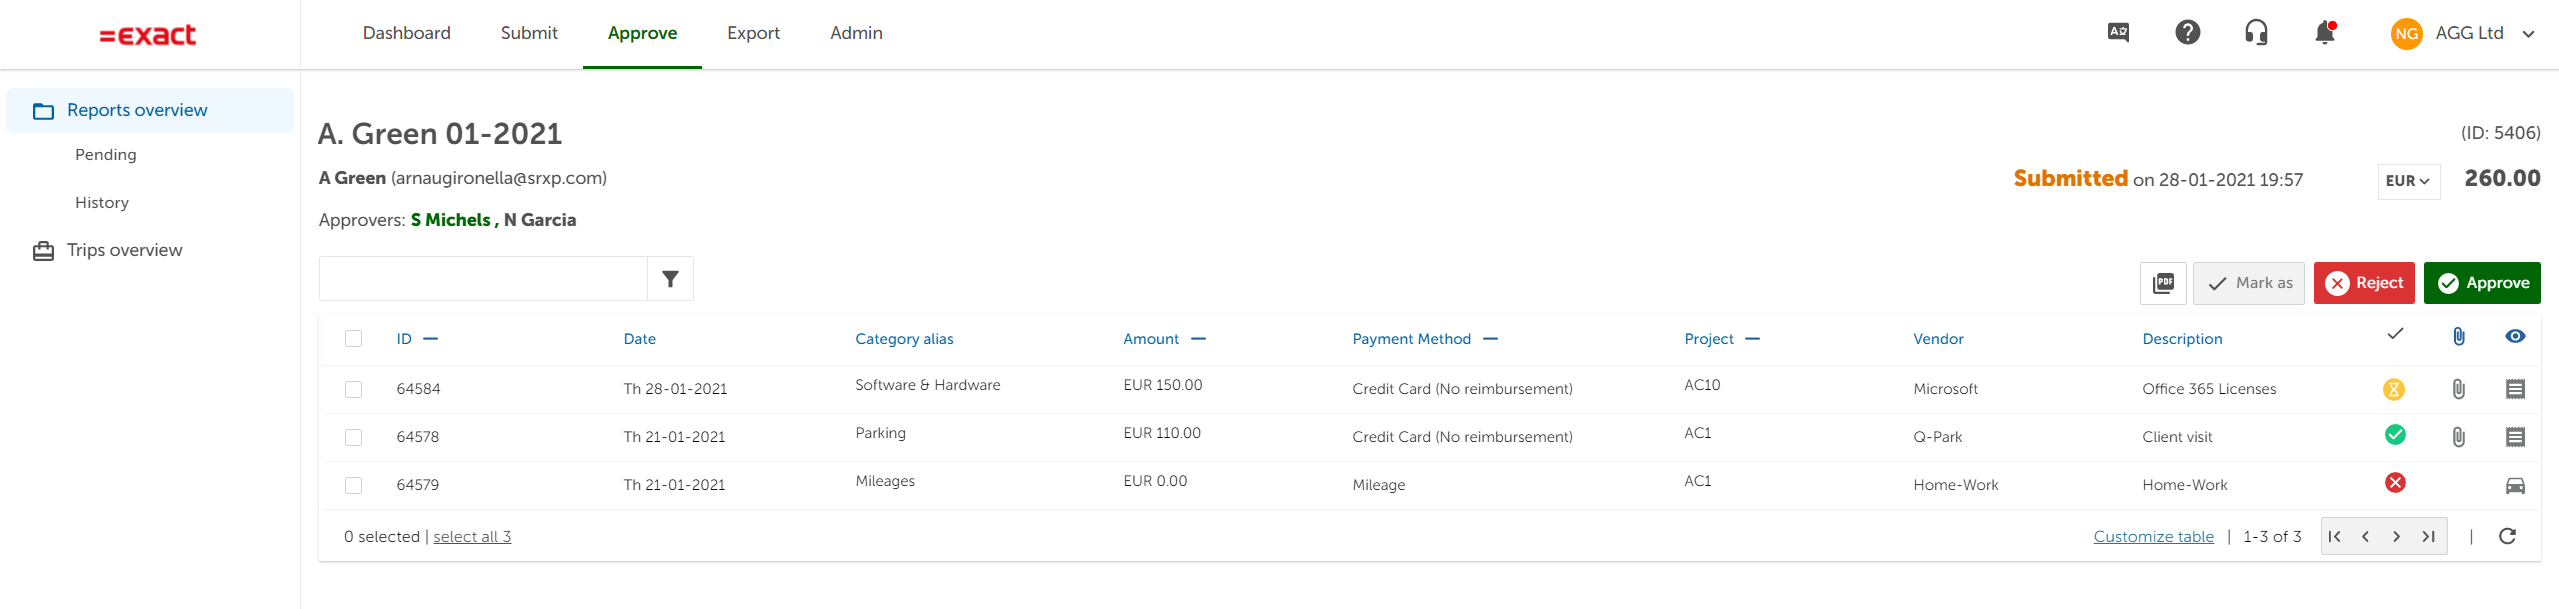Toggle the select-all header checkbox
The height and width of the screenshot is (609, 2559).
pyautogui.click(x=353, y=338)
